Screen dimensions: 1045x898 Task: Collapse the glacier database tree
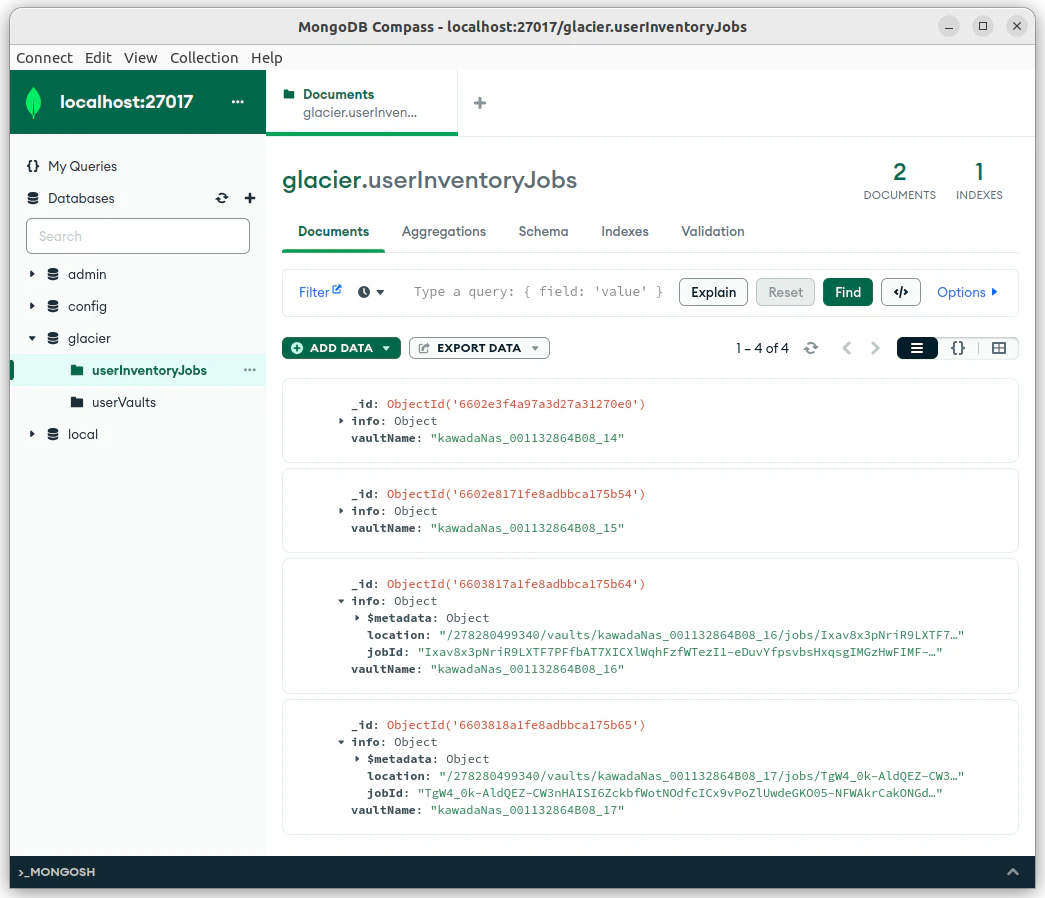click(31, 338)
